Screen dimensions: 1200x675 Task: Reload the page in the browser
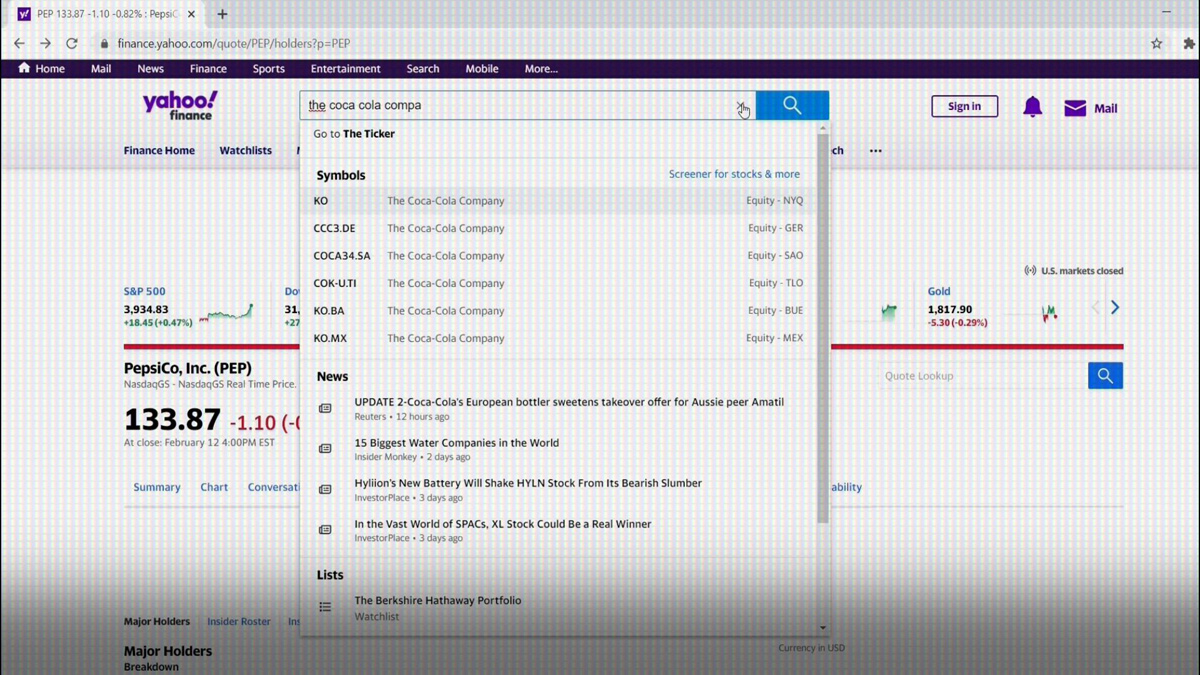click(x=72, y=44)
